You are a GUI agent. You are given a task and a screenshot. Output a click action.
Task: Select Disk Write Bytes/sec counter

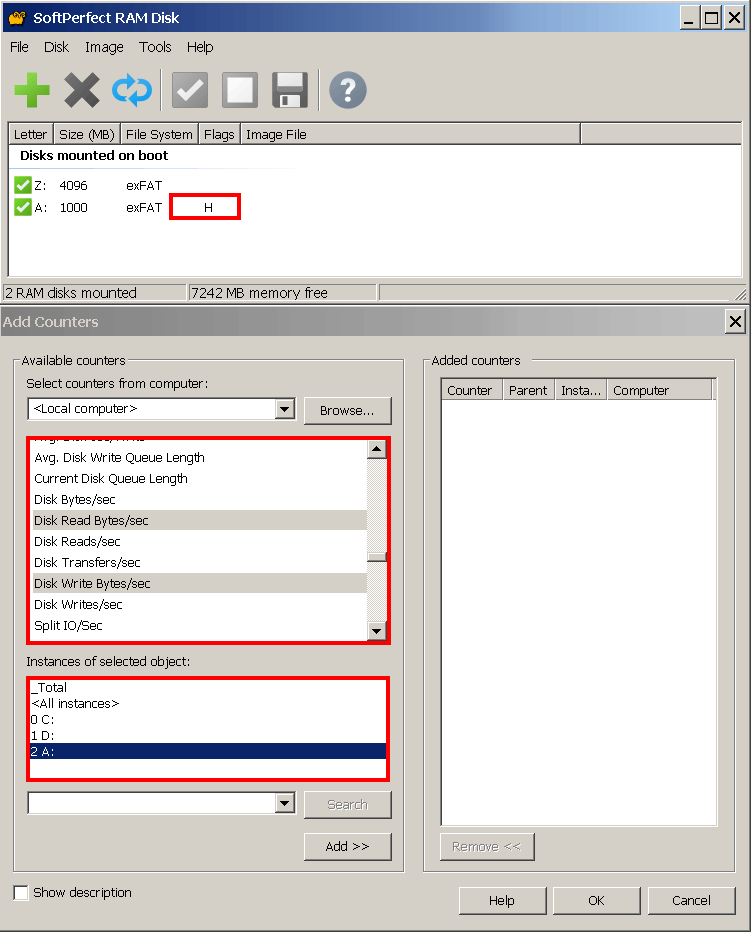click(x=200, y=583)
